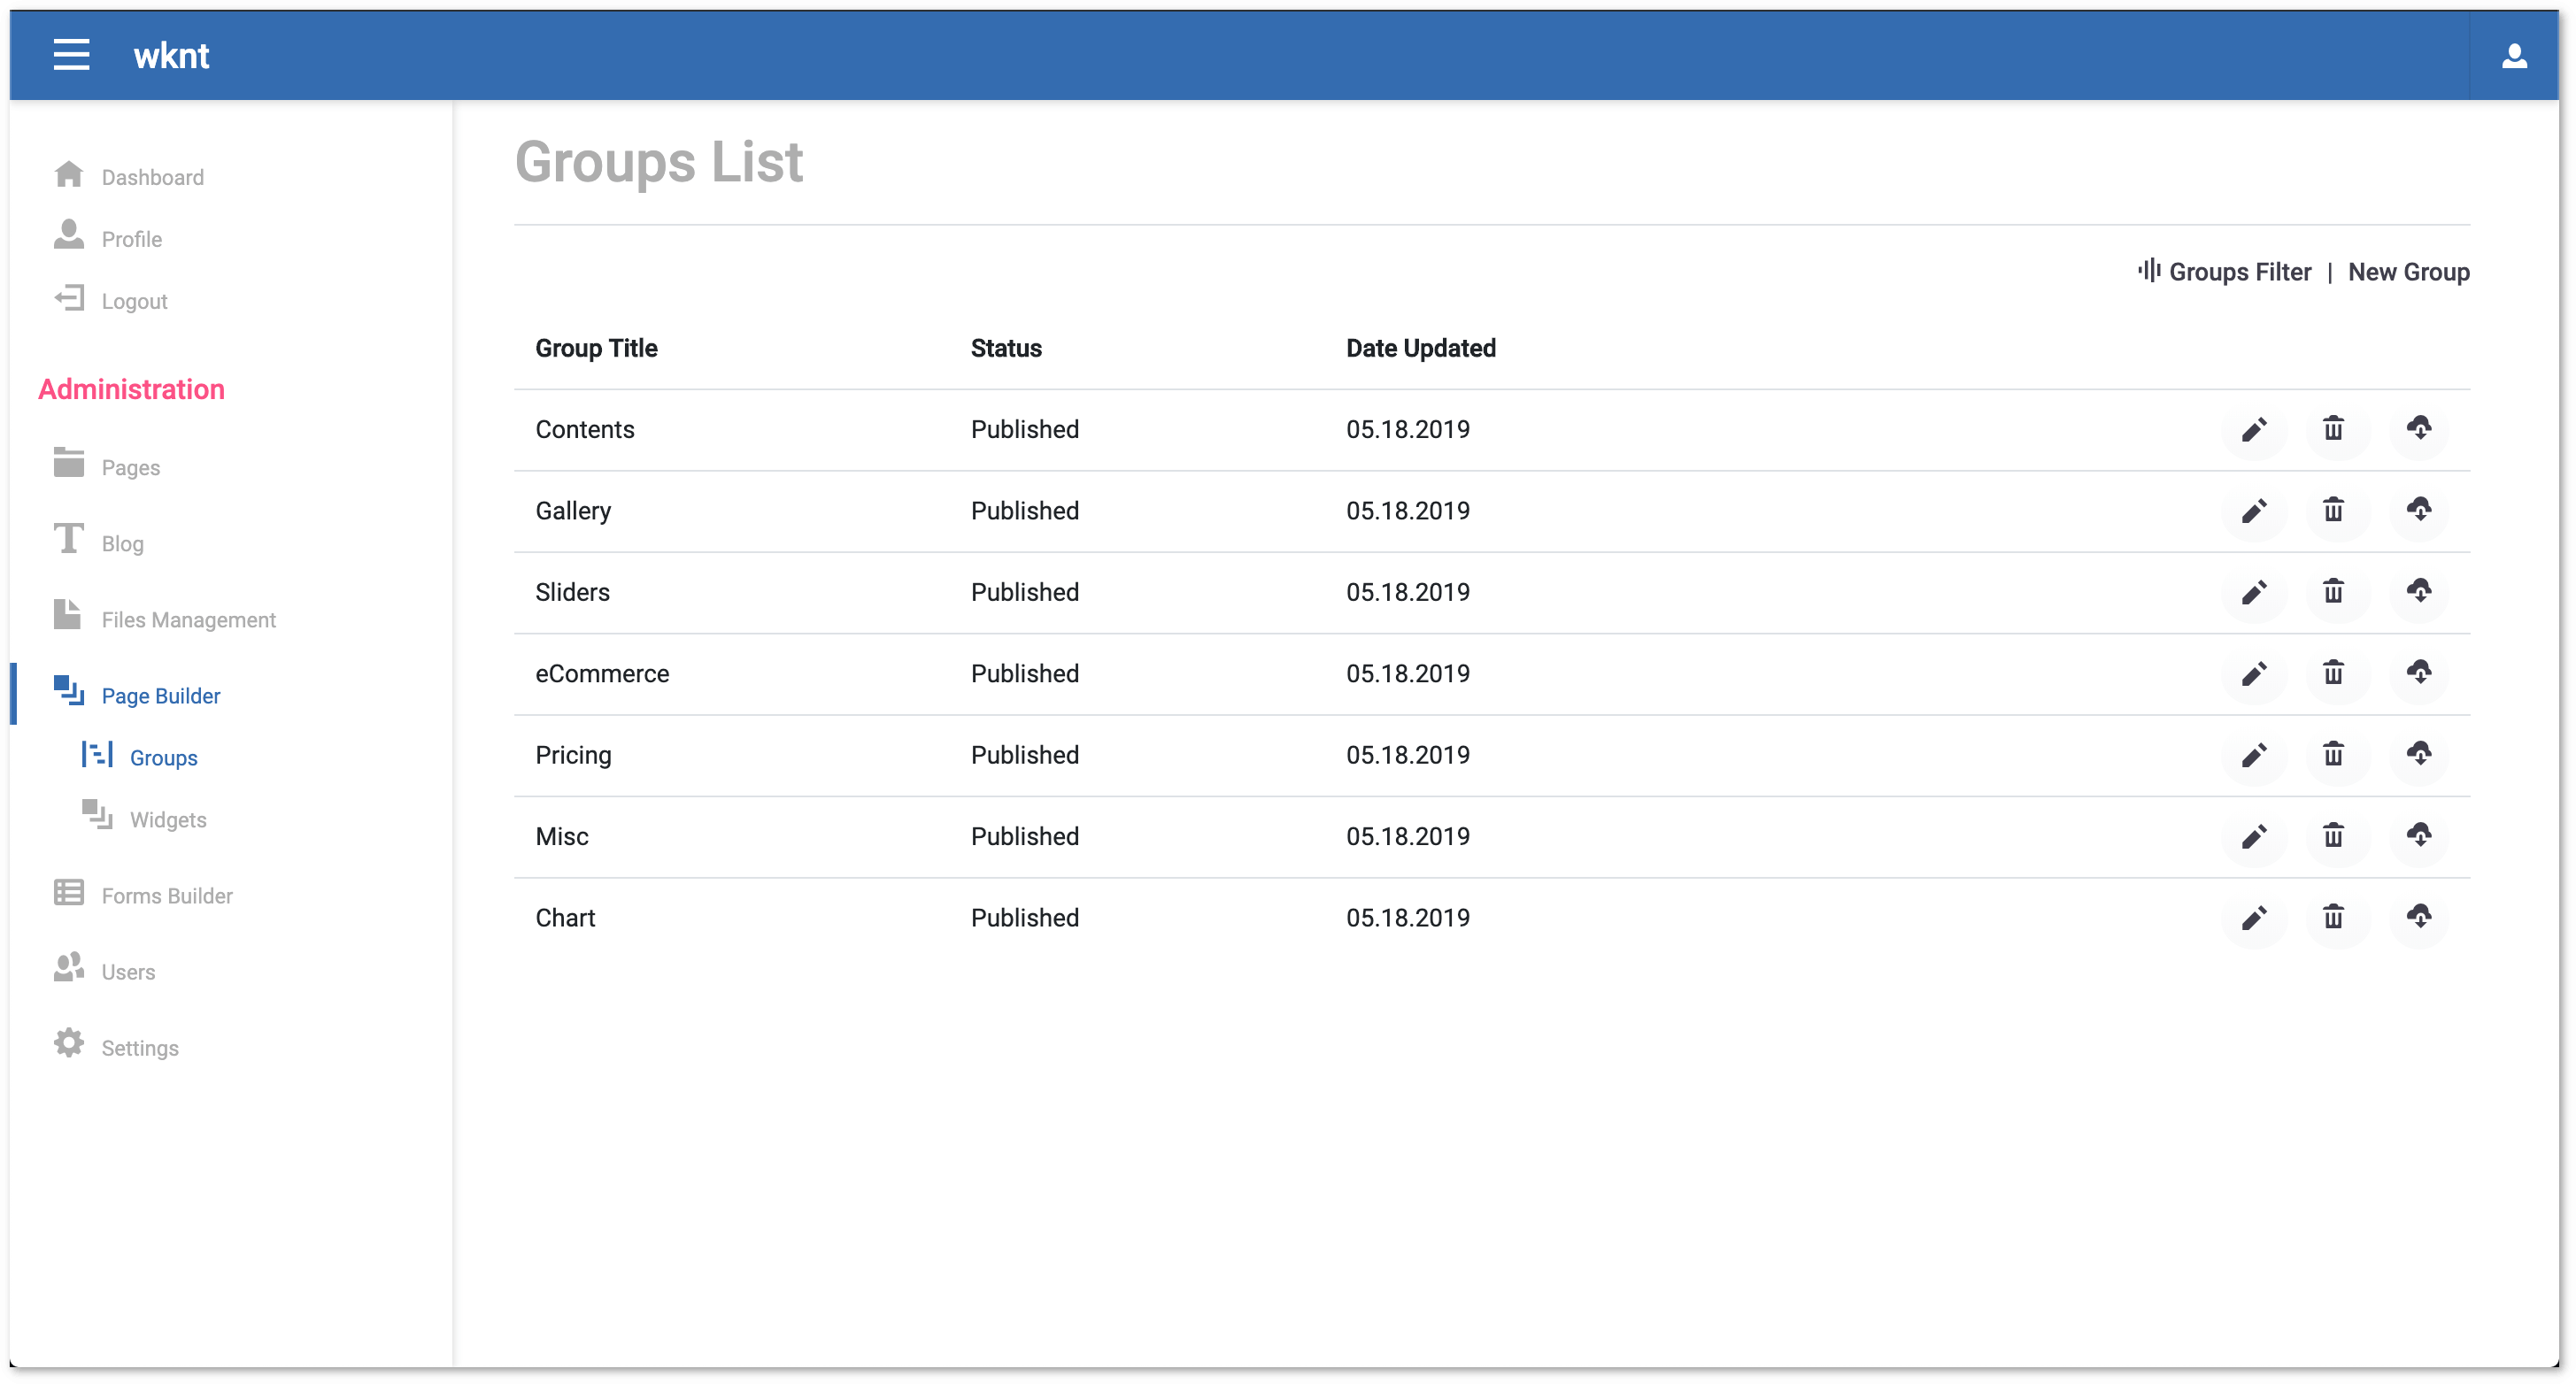The width and height of the screenshot is (2576, 1384).
Task: Edit the Chart group
Action: tap(2254, 918)
